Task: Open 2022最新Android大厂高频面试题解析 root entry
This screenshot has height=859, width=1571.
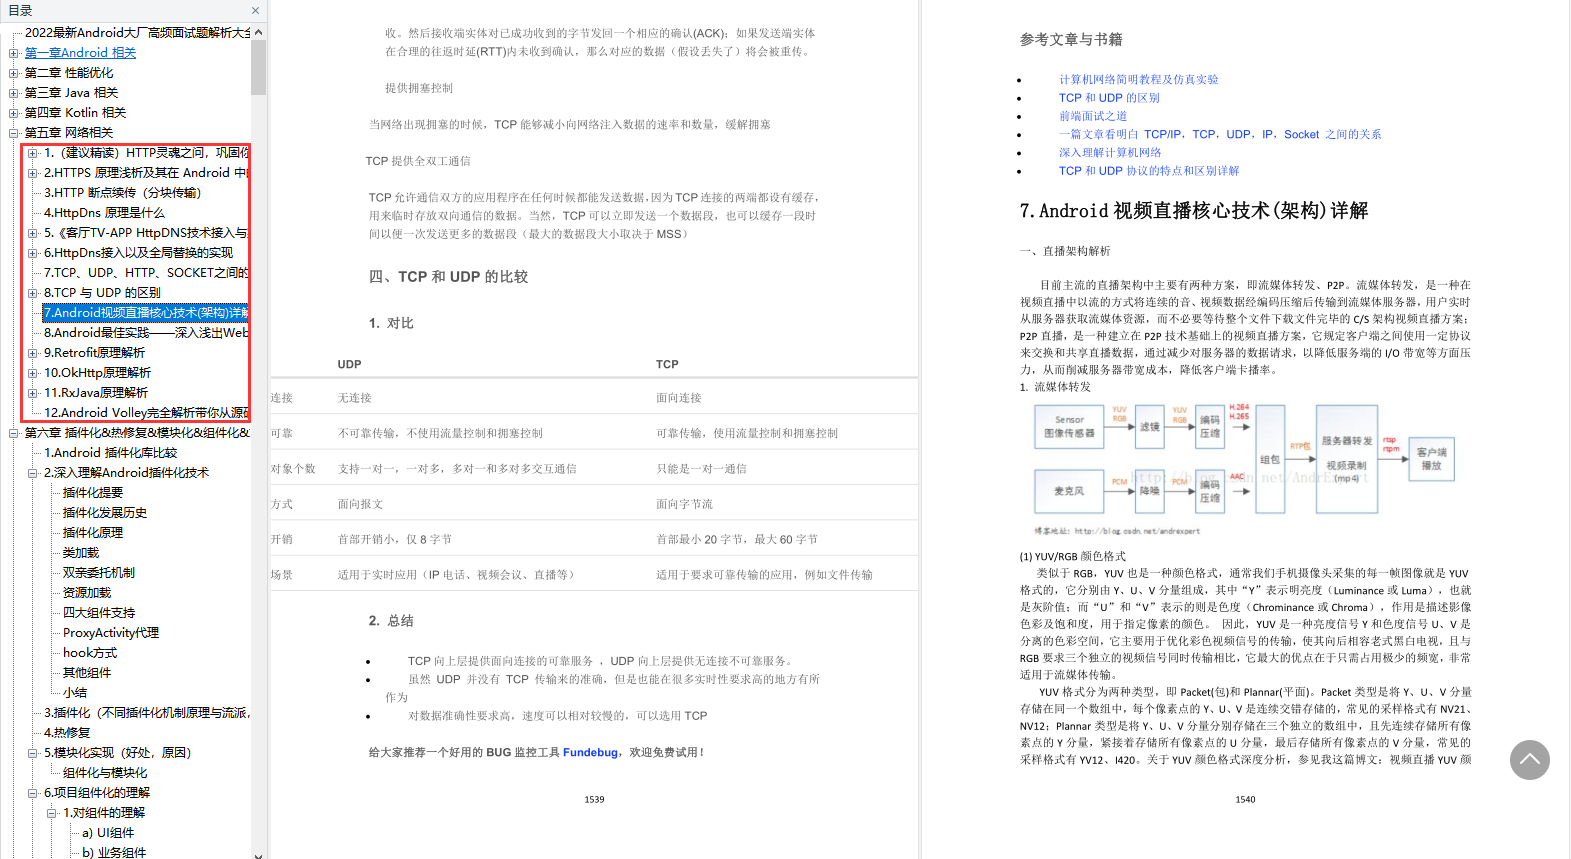Action: [138, 33]
